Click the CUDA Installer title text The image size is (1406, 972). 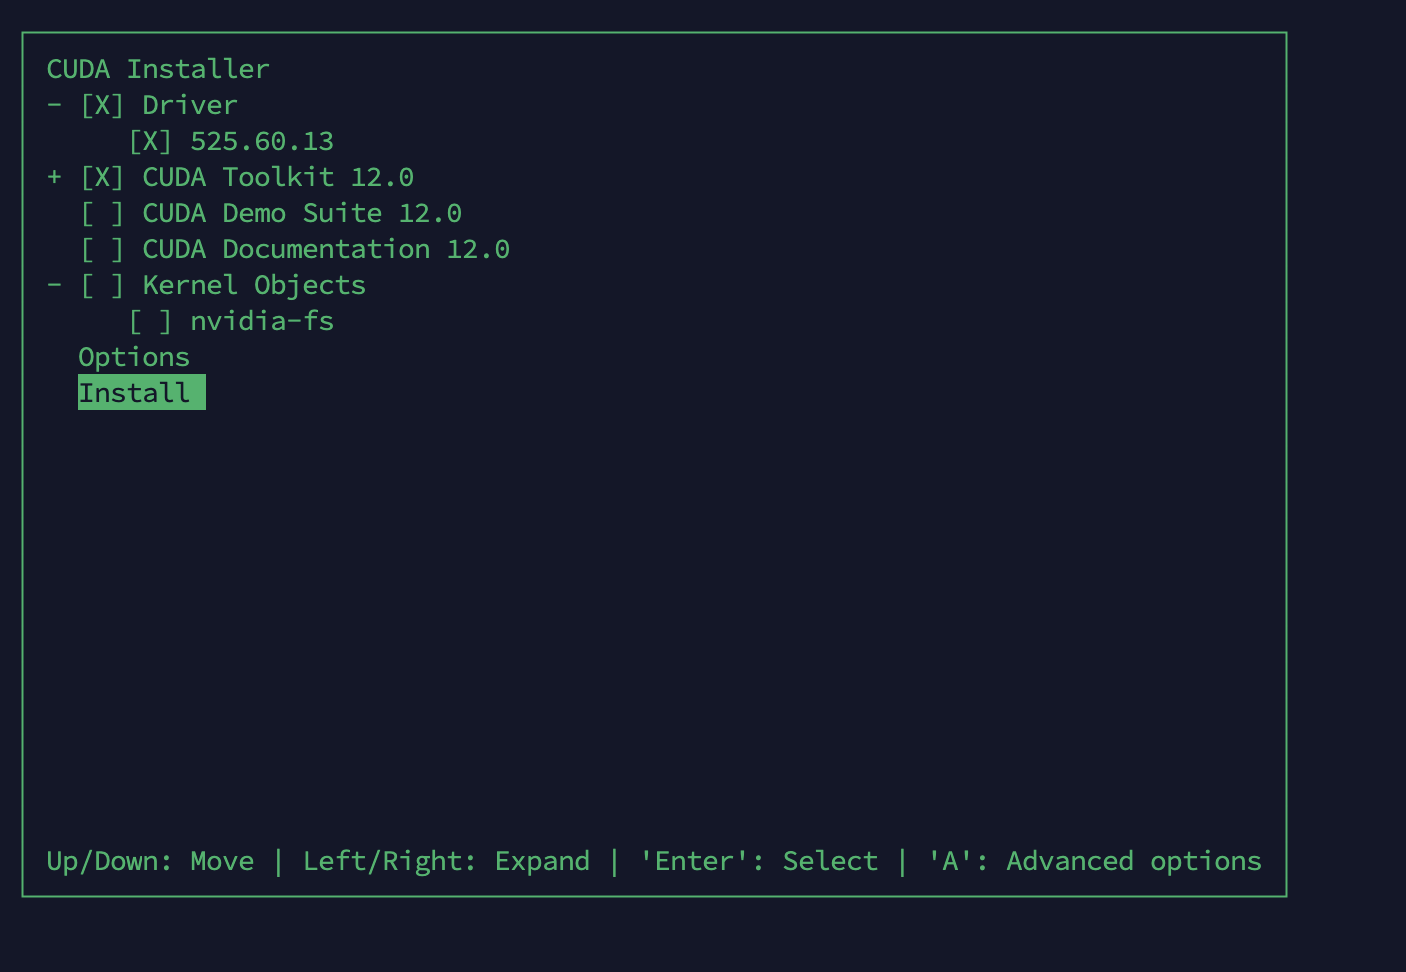click(x=158, y=69)
